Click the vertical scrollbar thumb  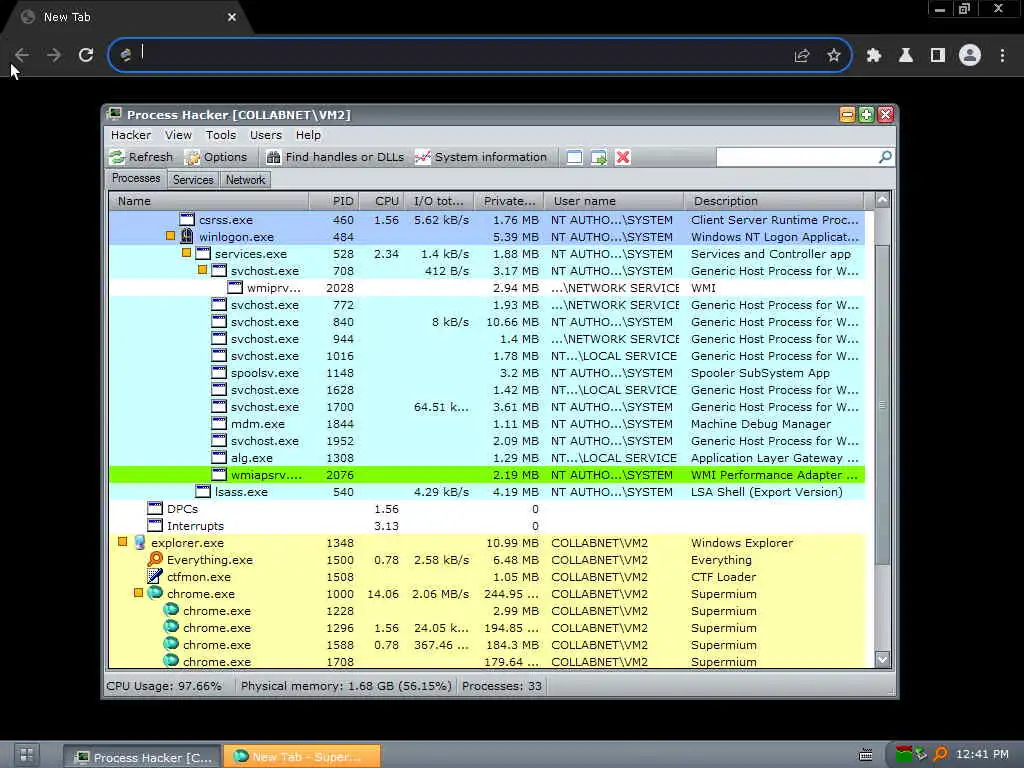pyautogui.click(x=882, y=405)
